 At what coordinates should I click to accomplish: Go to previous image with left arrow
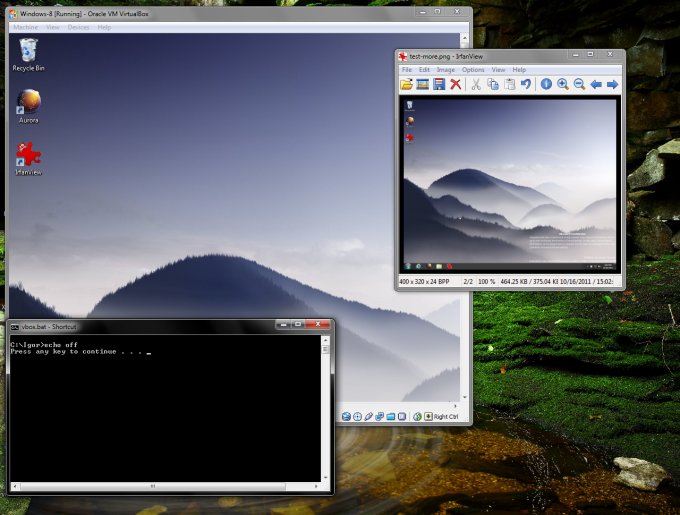click(596, 84)
